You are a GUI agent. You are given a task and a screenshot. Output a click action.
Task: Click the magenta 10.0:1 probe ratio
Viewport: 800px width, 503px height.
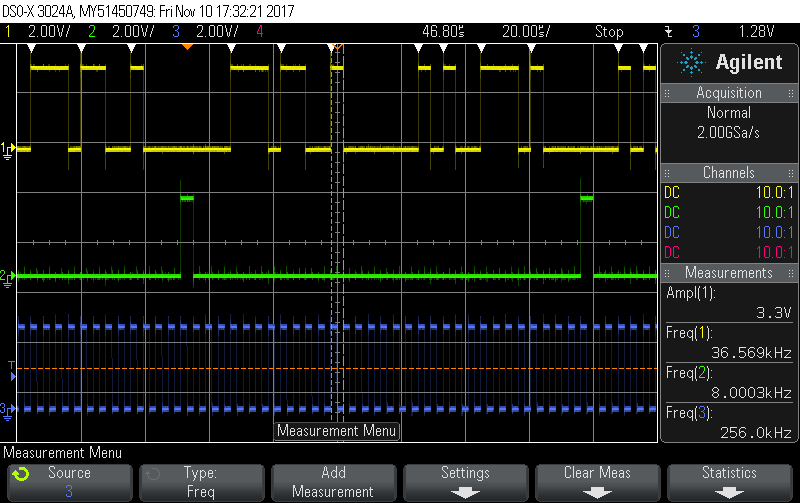775,252
